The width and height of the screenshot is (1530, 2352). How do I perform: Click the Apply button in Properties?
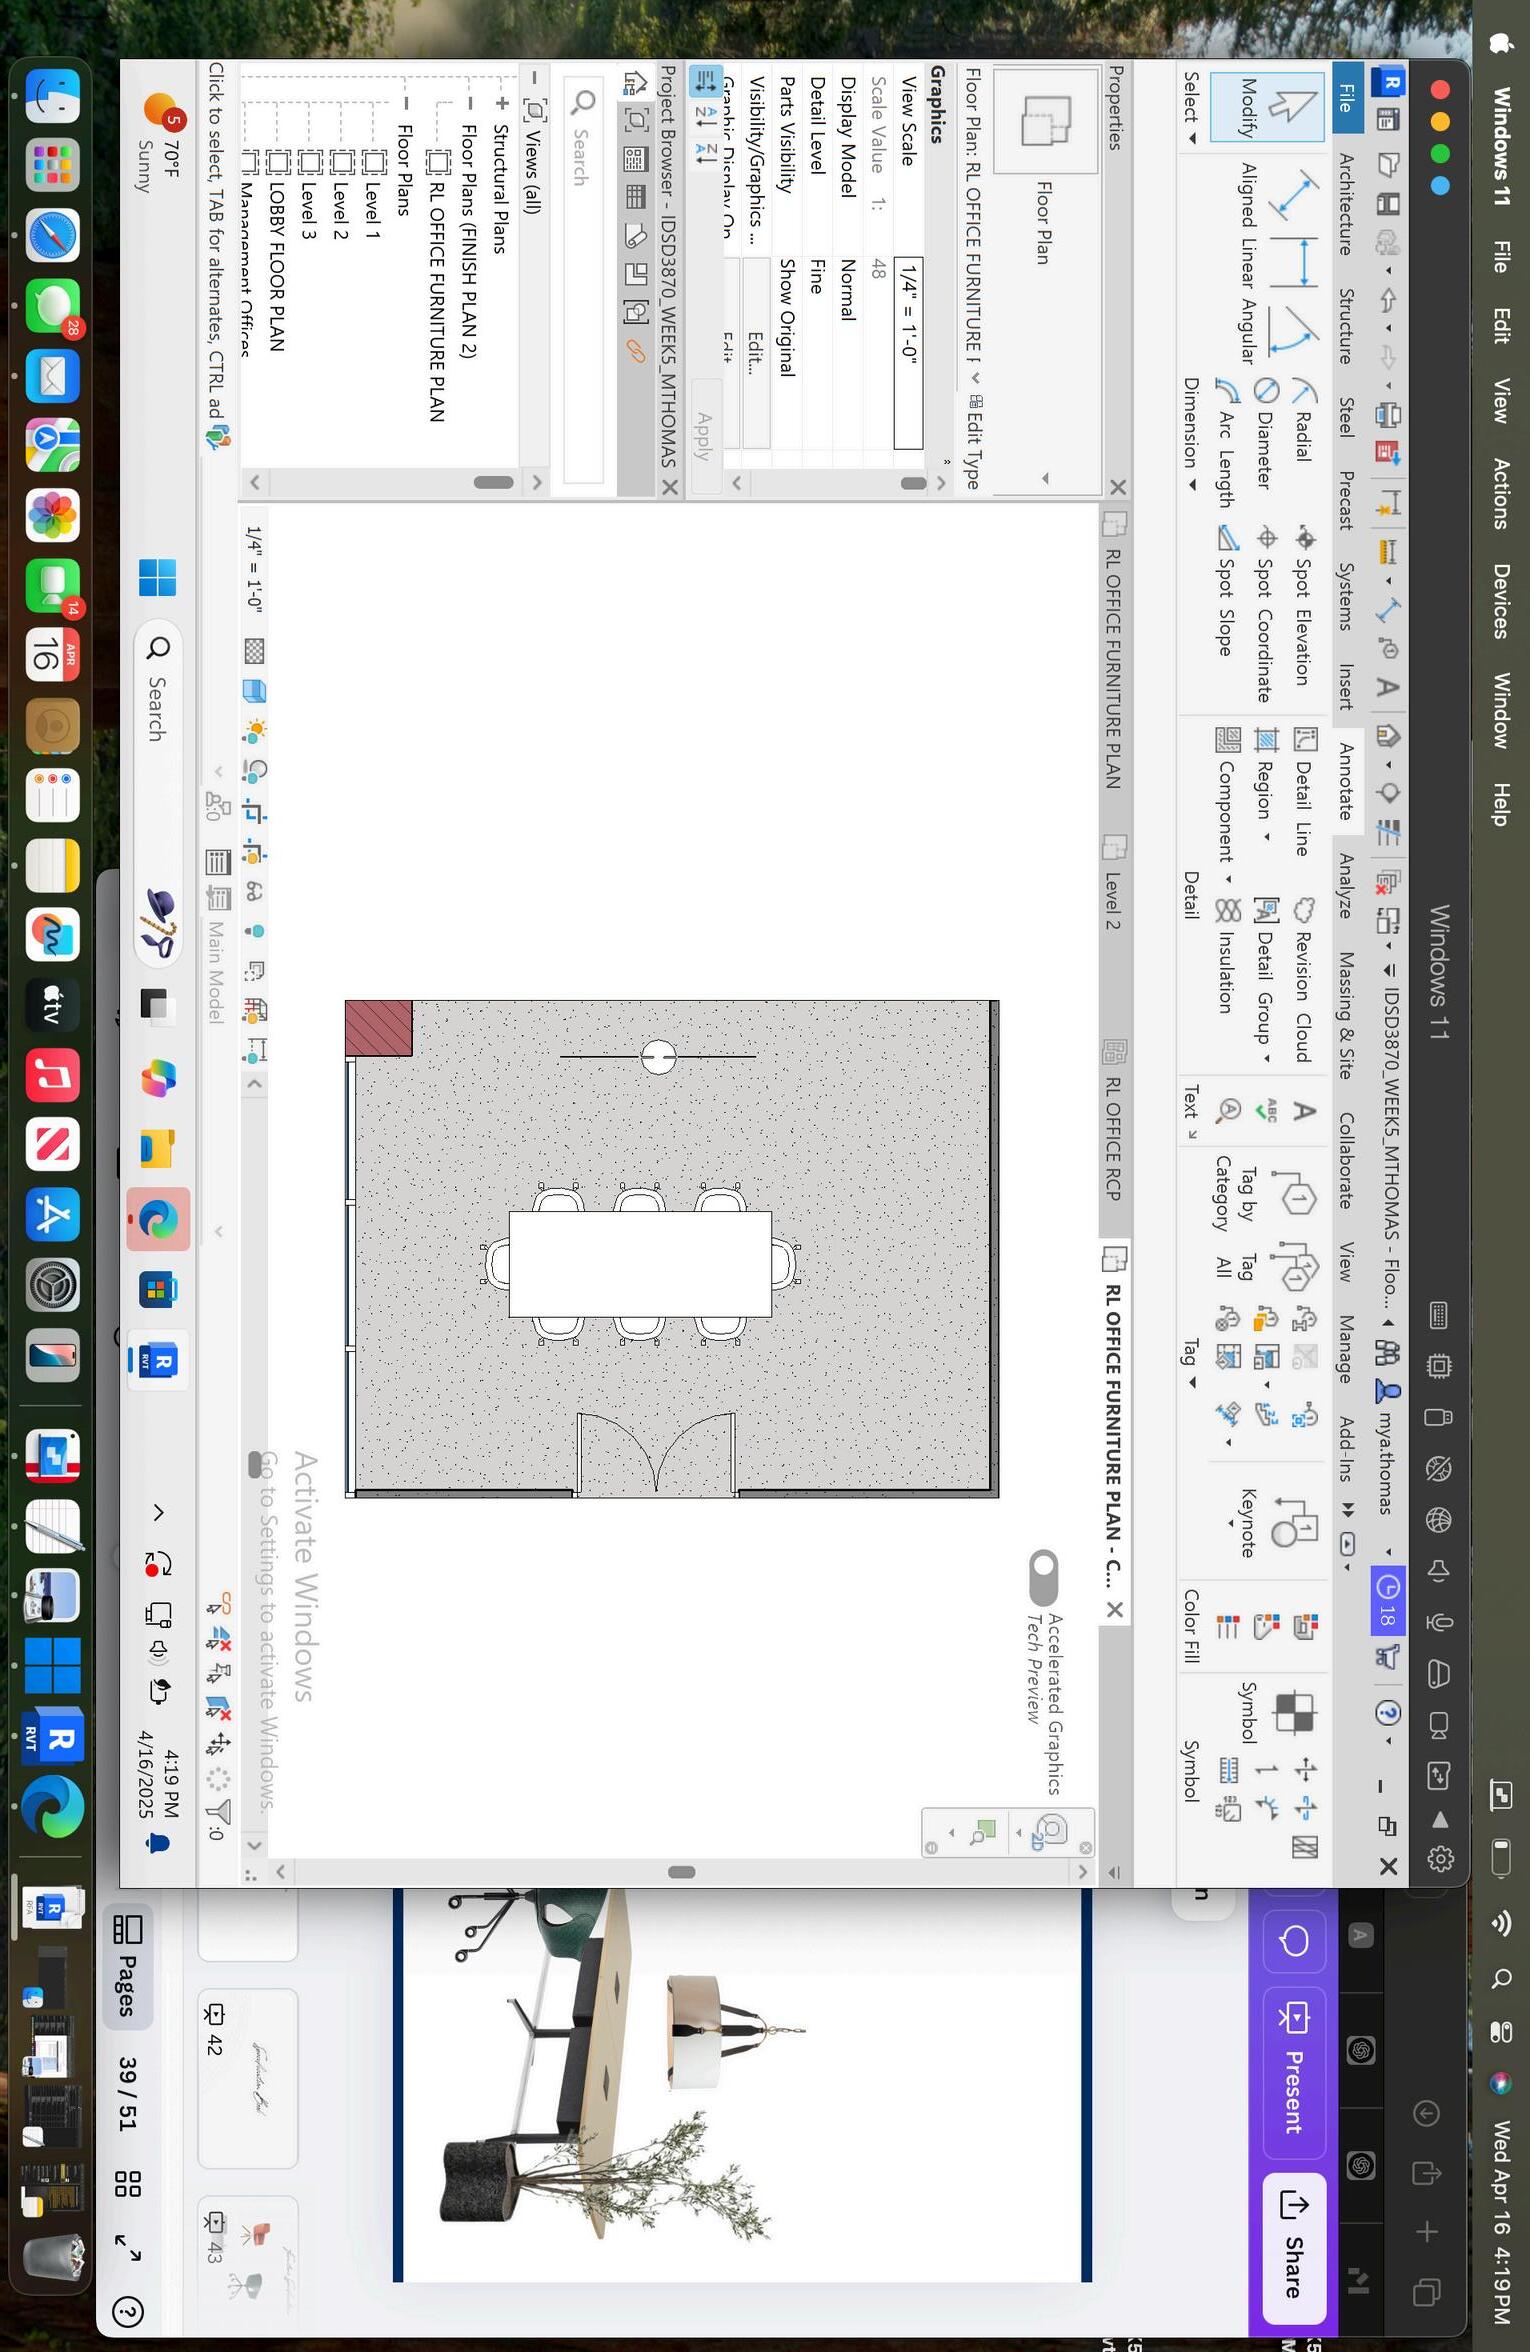click(x=705, y=435)
